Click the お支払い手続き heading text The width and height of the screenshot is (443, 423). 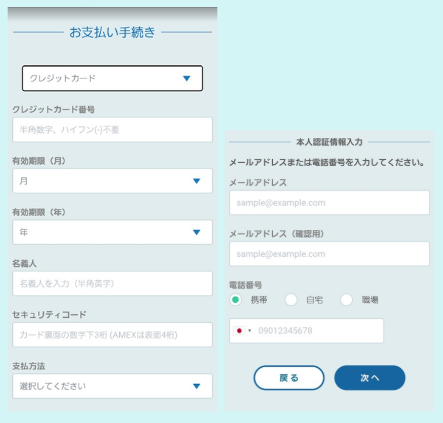coord(112,32)
